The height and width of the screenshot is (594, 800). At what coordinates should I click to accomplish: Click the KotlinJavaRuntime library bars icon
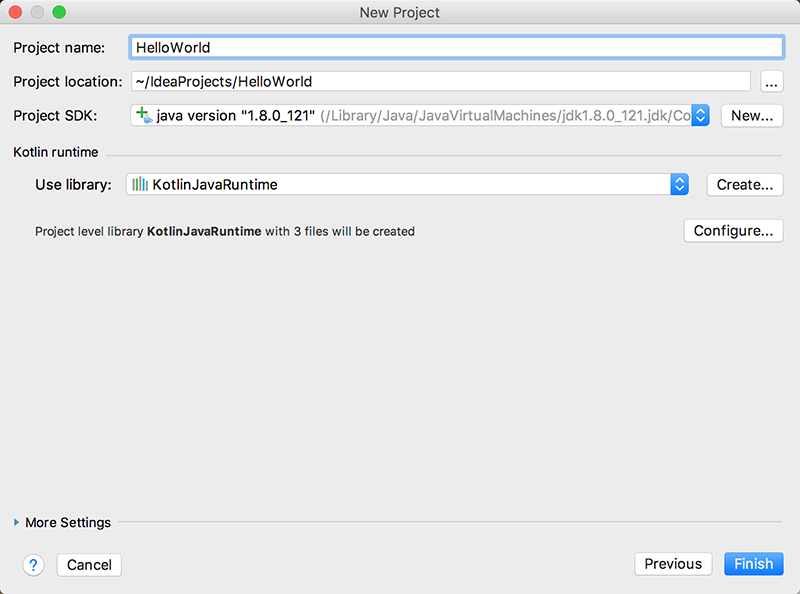140,184
